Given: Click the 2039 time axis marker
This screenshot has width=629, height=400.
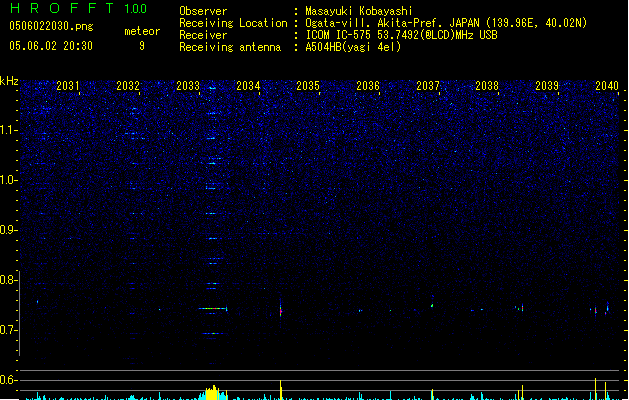Looking at the screenshot, I should tap(547, 86).
